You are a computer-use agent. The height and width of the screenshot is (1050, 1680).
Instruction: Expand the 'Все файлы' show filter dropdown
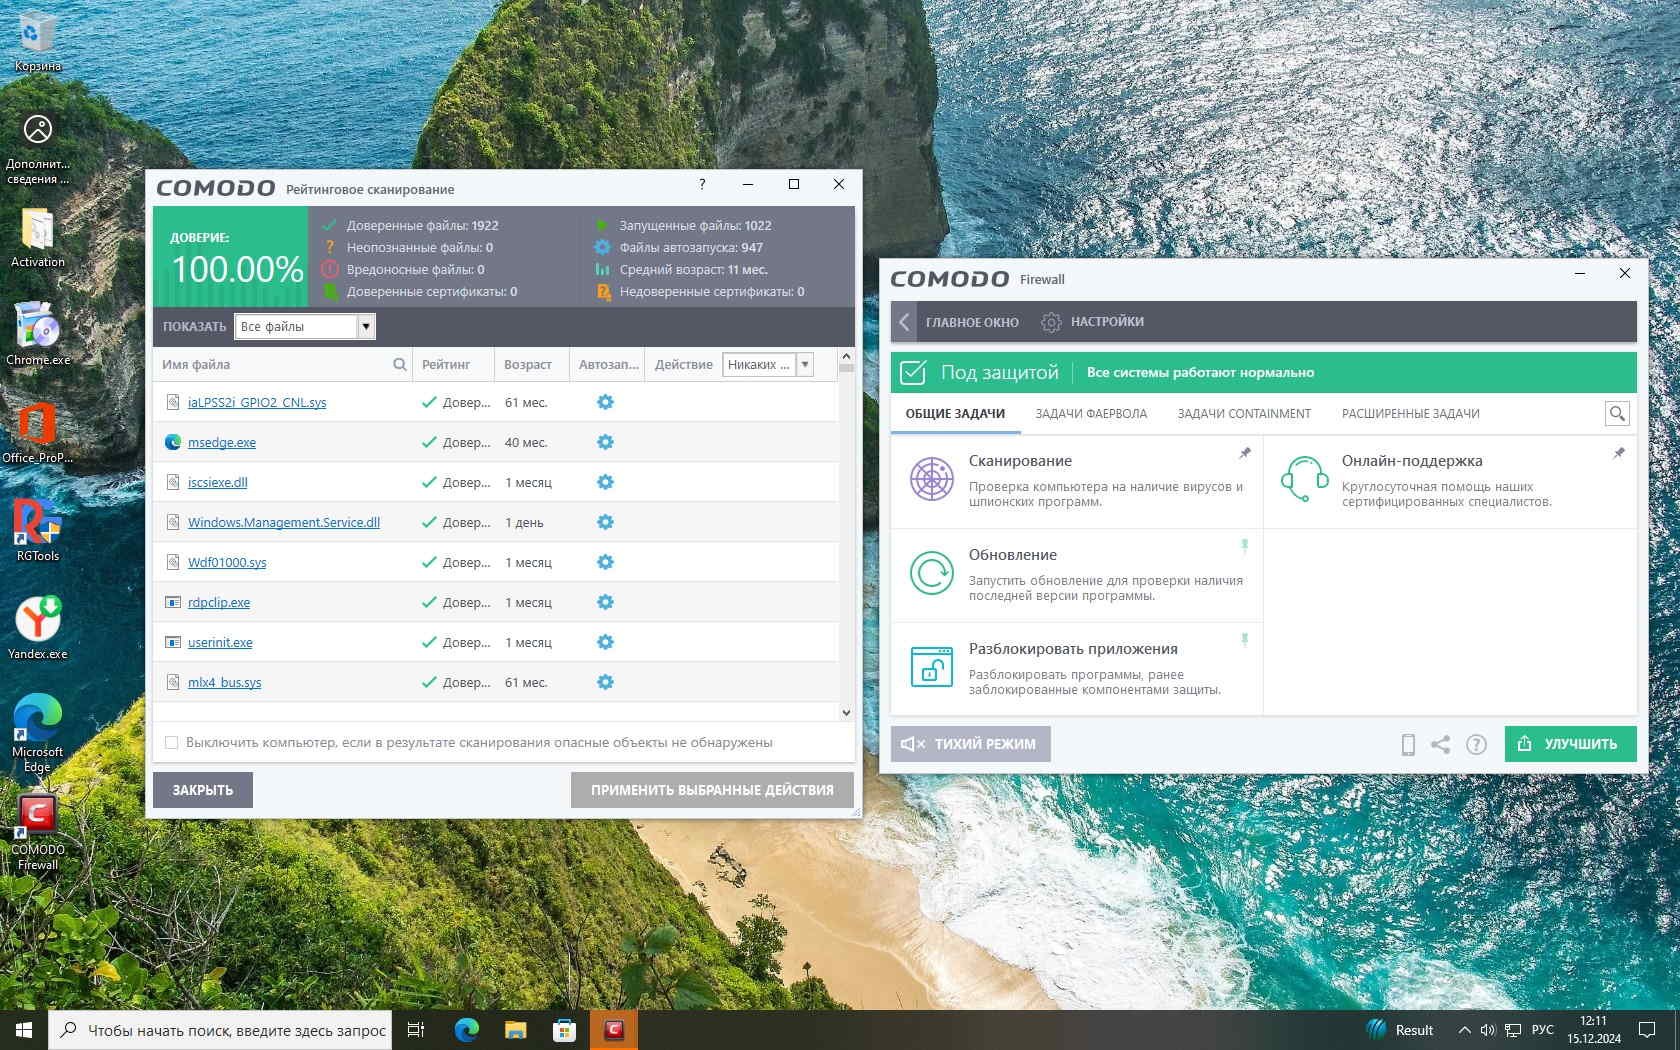coord(366,326)
